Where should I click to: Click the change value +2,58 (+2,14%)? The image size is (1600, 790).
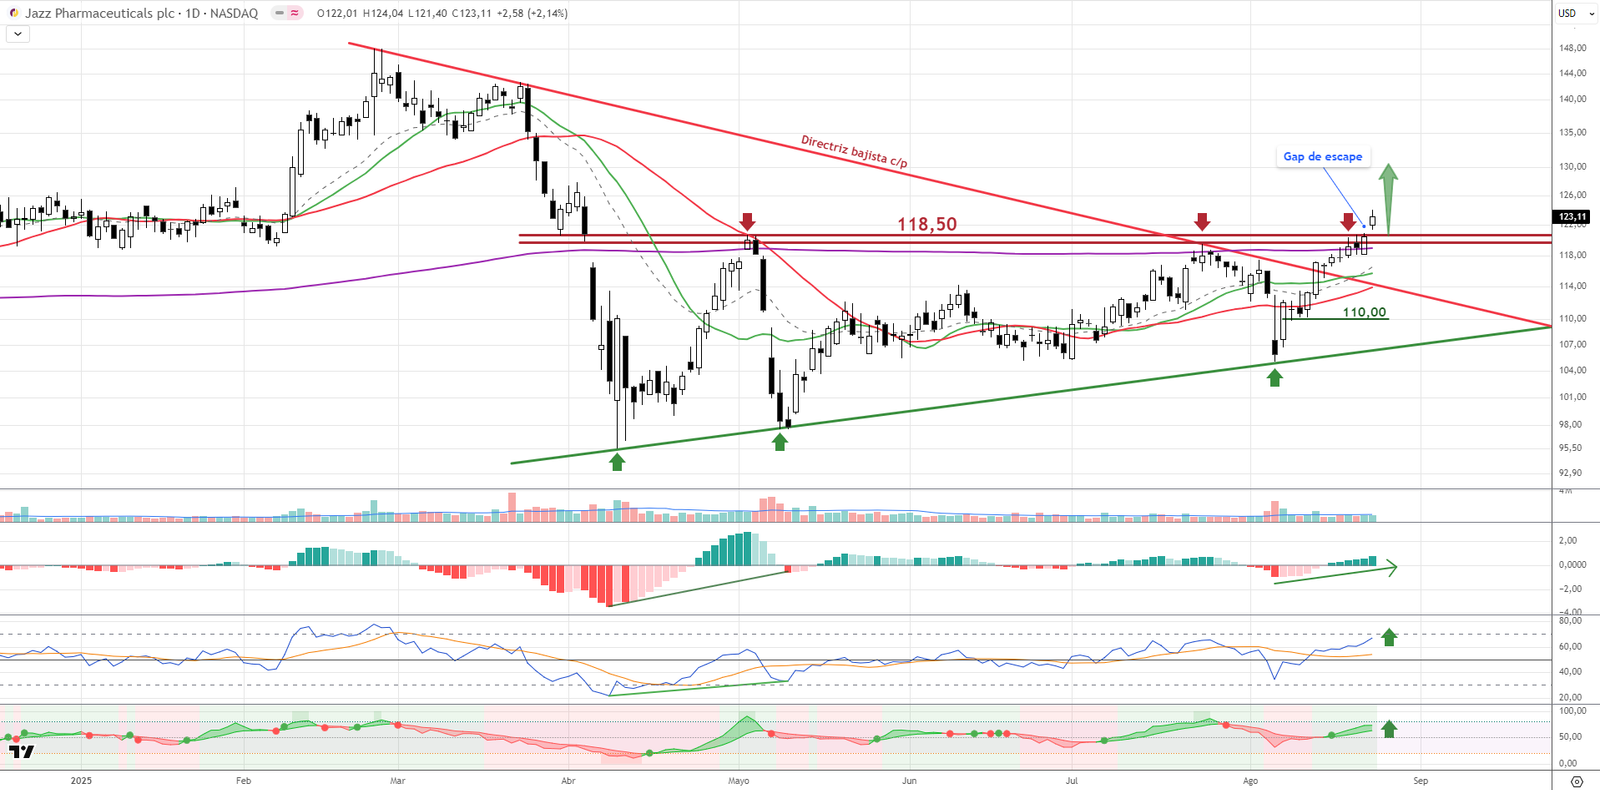coord(532,13)
